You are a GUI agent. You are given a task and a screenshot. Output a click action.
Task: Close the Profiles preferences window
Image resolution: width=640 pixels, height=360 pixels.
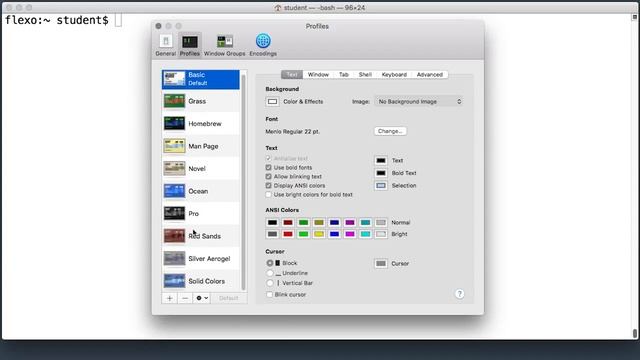coord(158,26)
